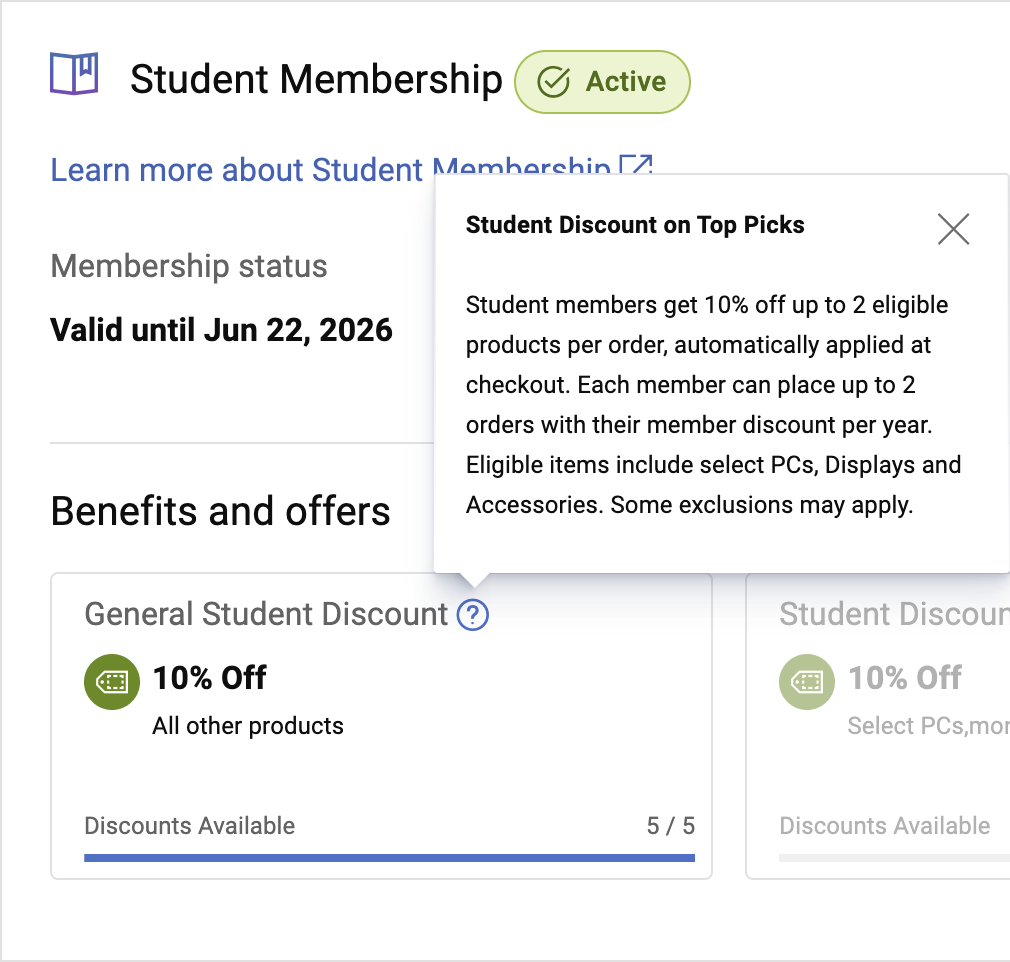This screenshot has height=962, width=1010.
Task: Click the General Student Discount help icon
Action: tap(472, 615)
